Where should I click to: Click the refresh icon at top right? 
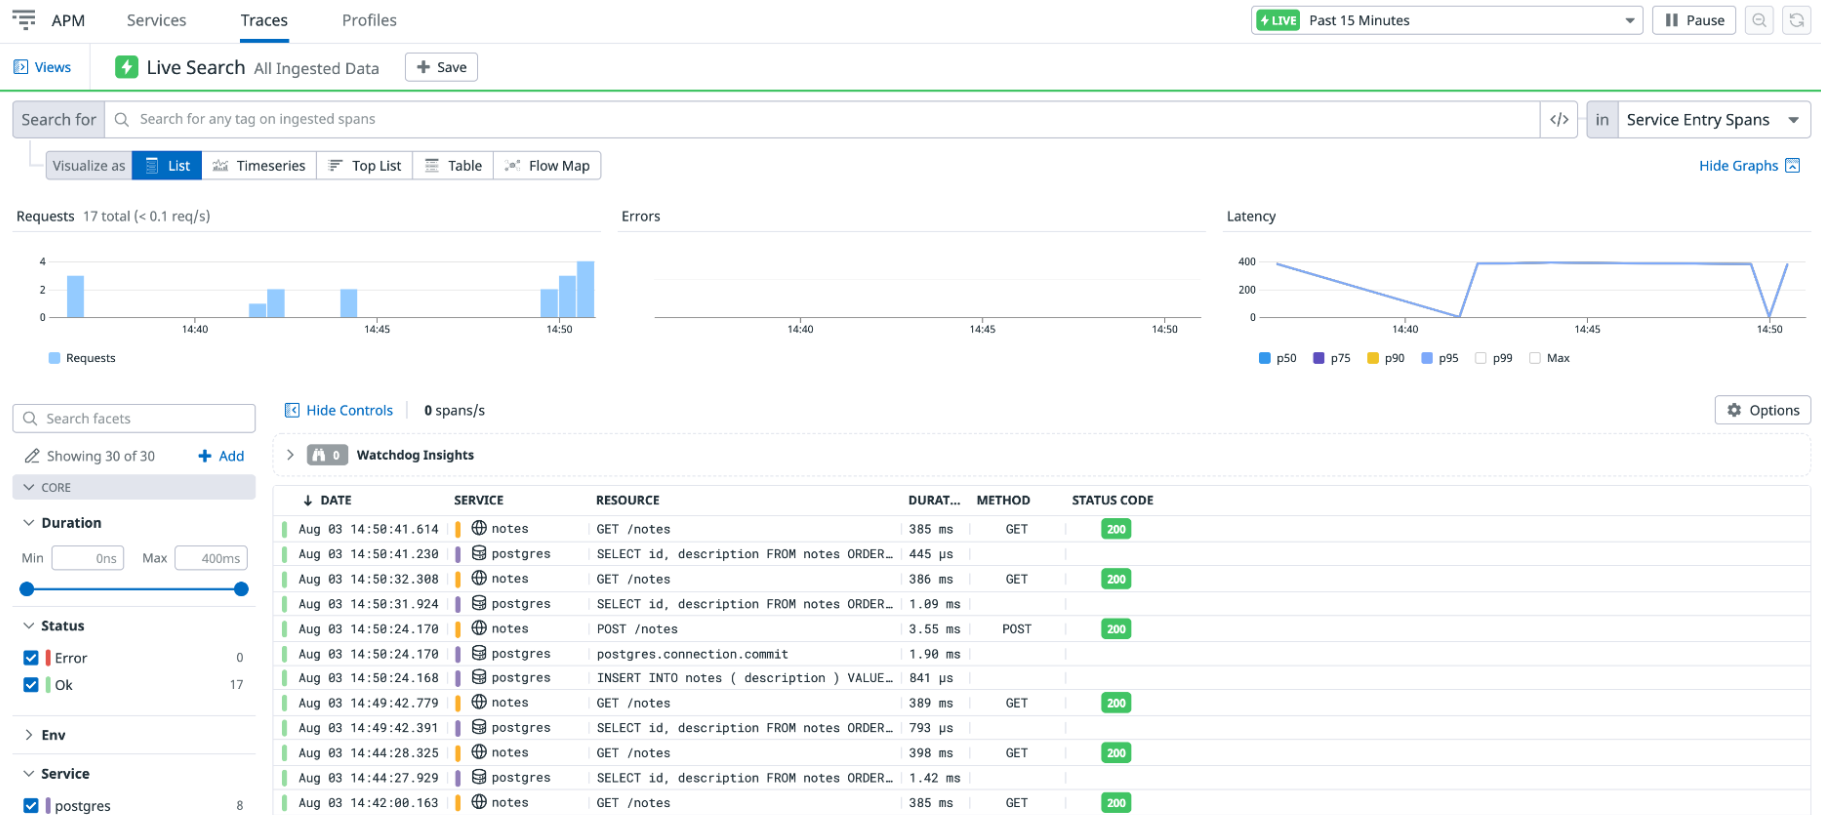click(x=1797, y=20)
